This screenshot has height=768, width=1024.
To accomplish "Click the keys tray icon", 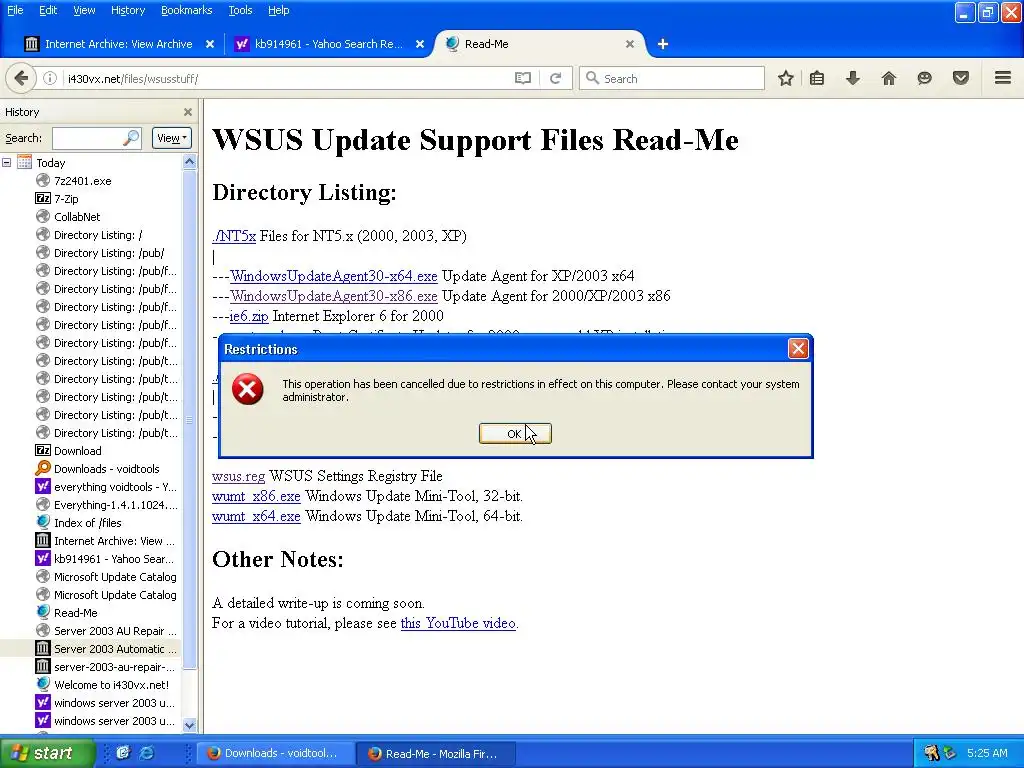I will [x=931, y=753].
